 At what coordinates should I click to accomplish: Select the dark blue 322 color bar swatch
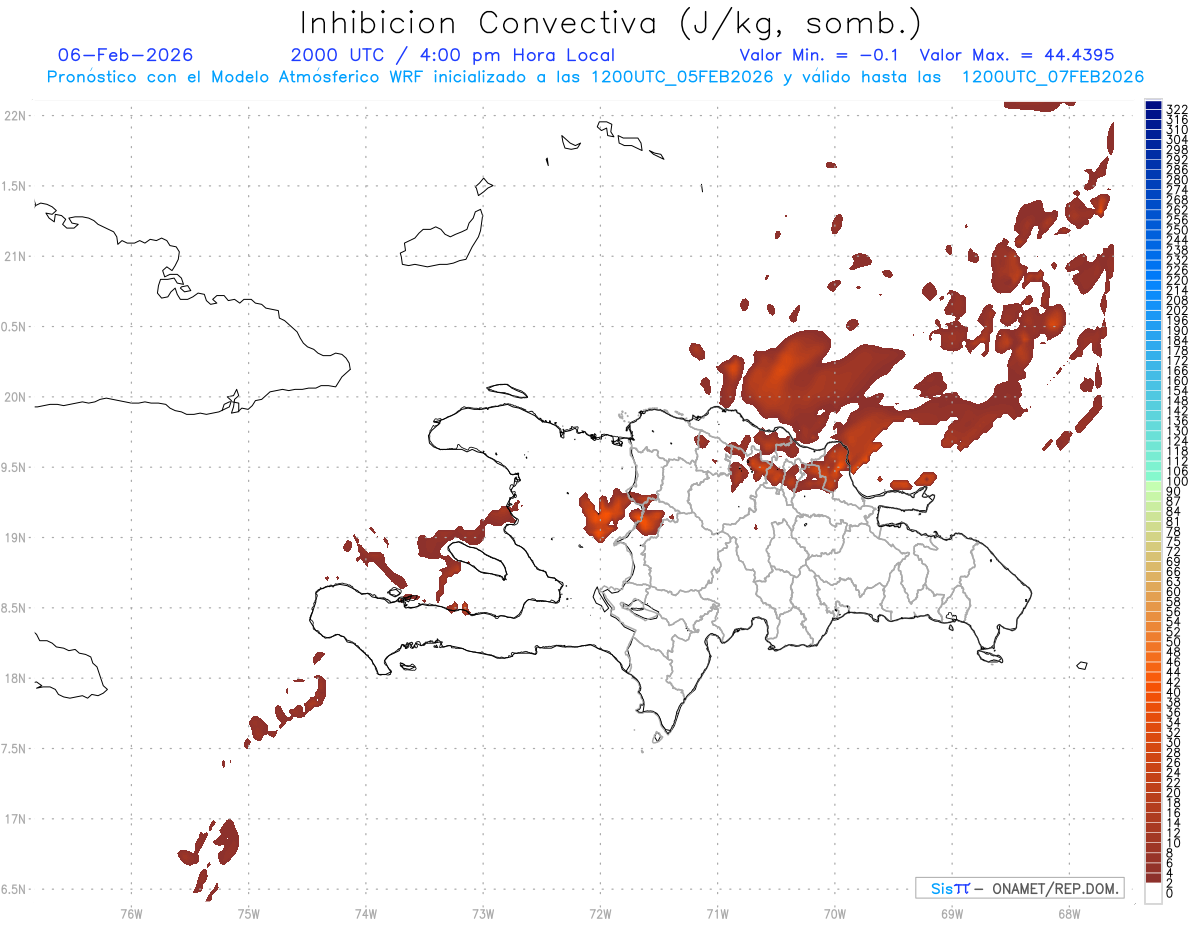click(x=1154, y=106)
